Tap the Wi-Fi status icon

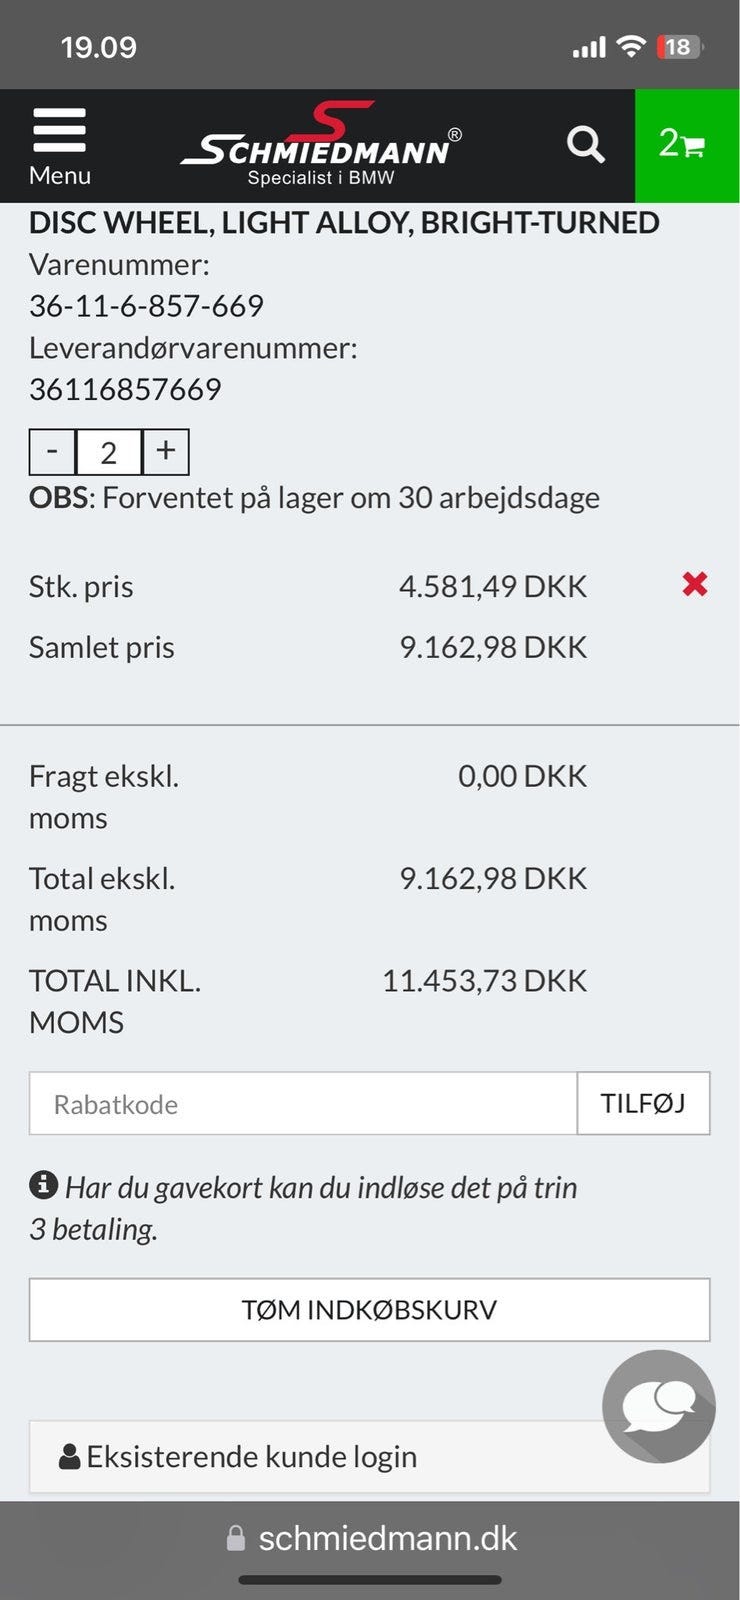[631, 46]
